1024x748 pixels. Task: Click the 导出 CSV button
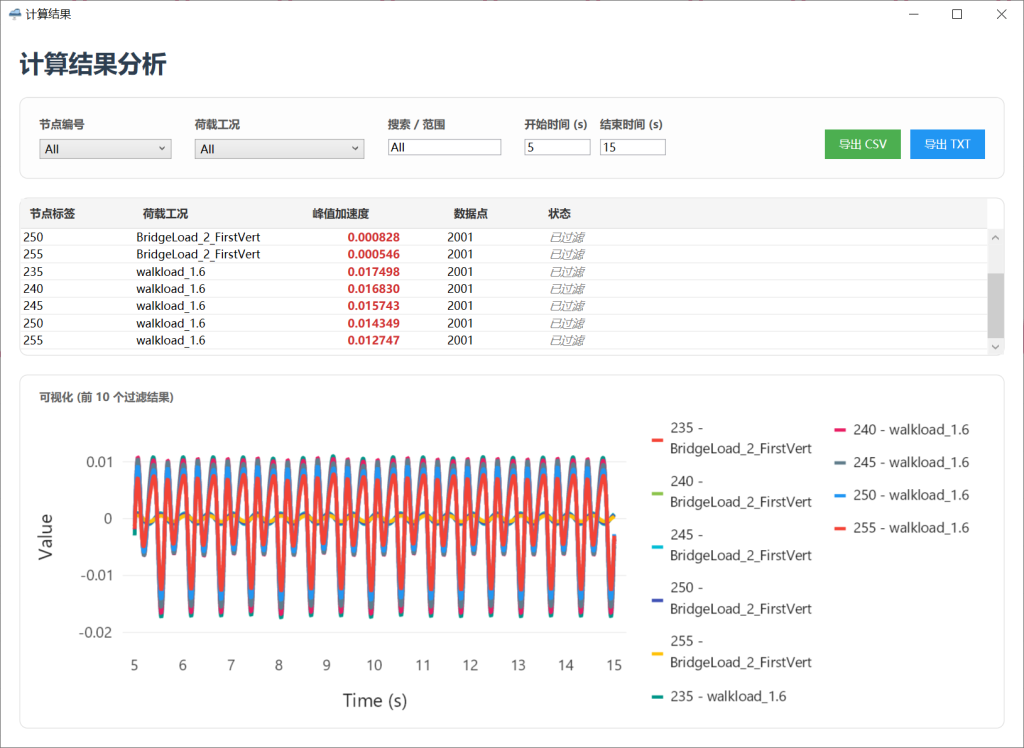(862, 144)
